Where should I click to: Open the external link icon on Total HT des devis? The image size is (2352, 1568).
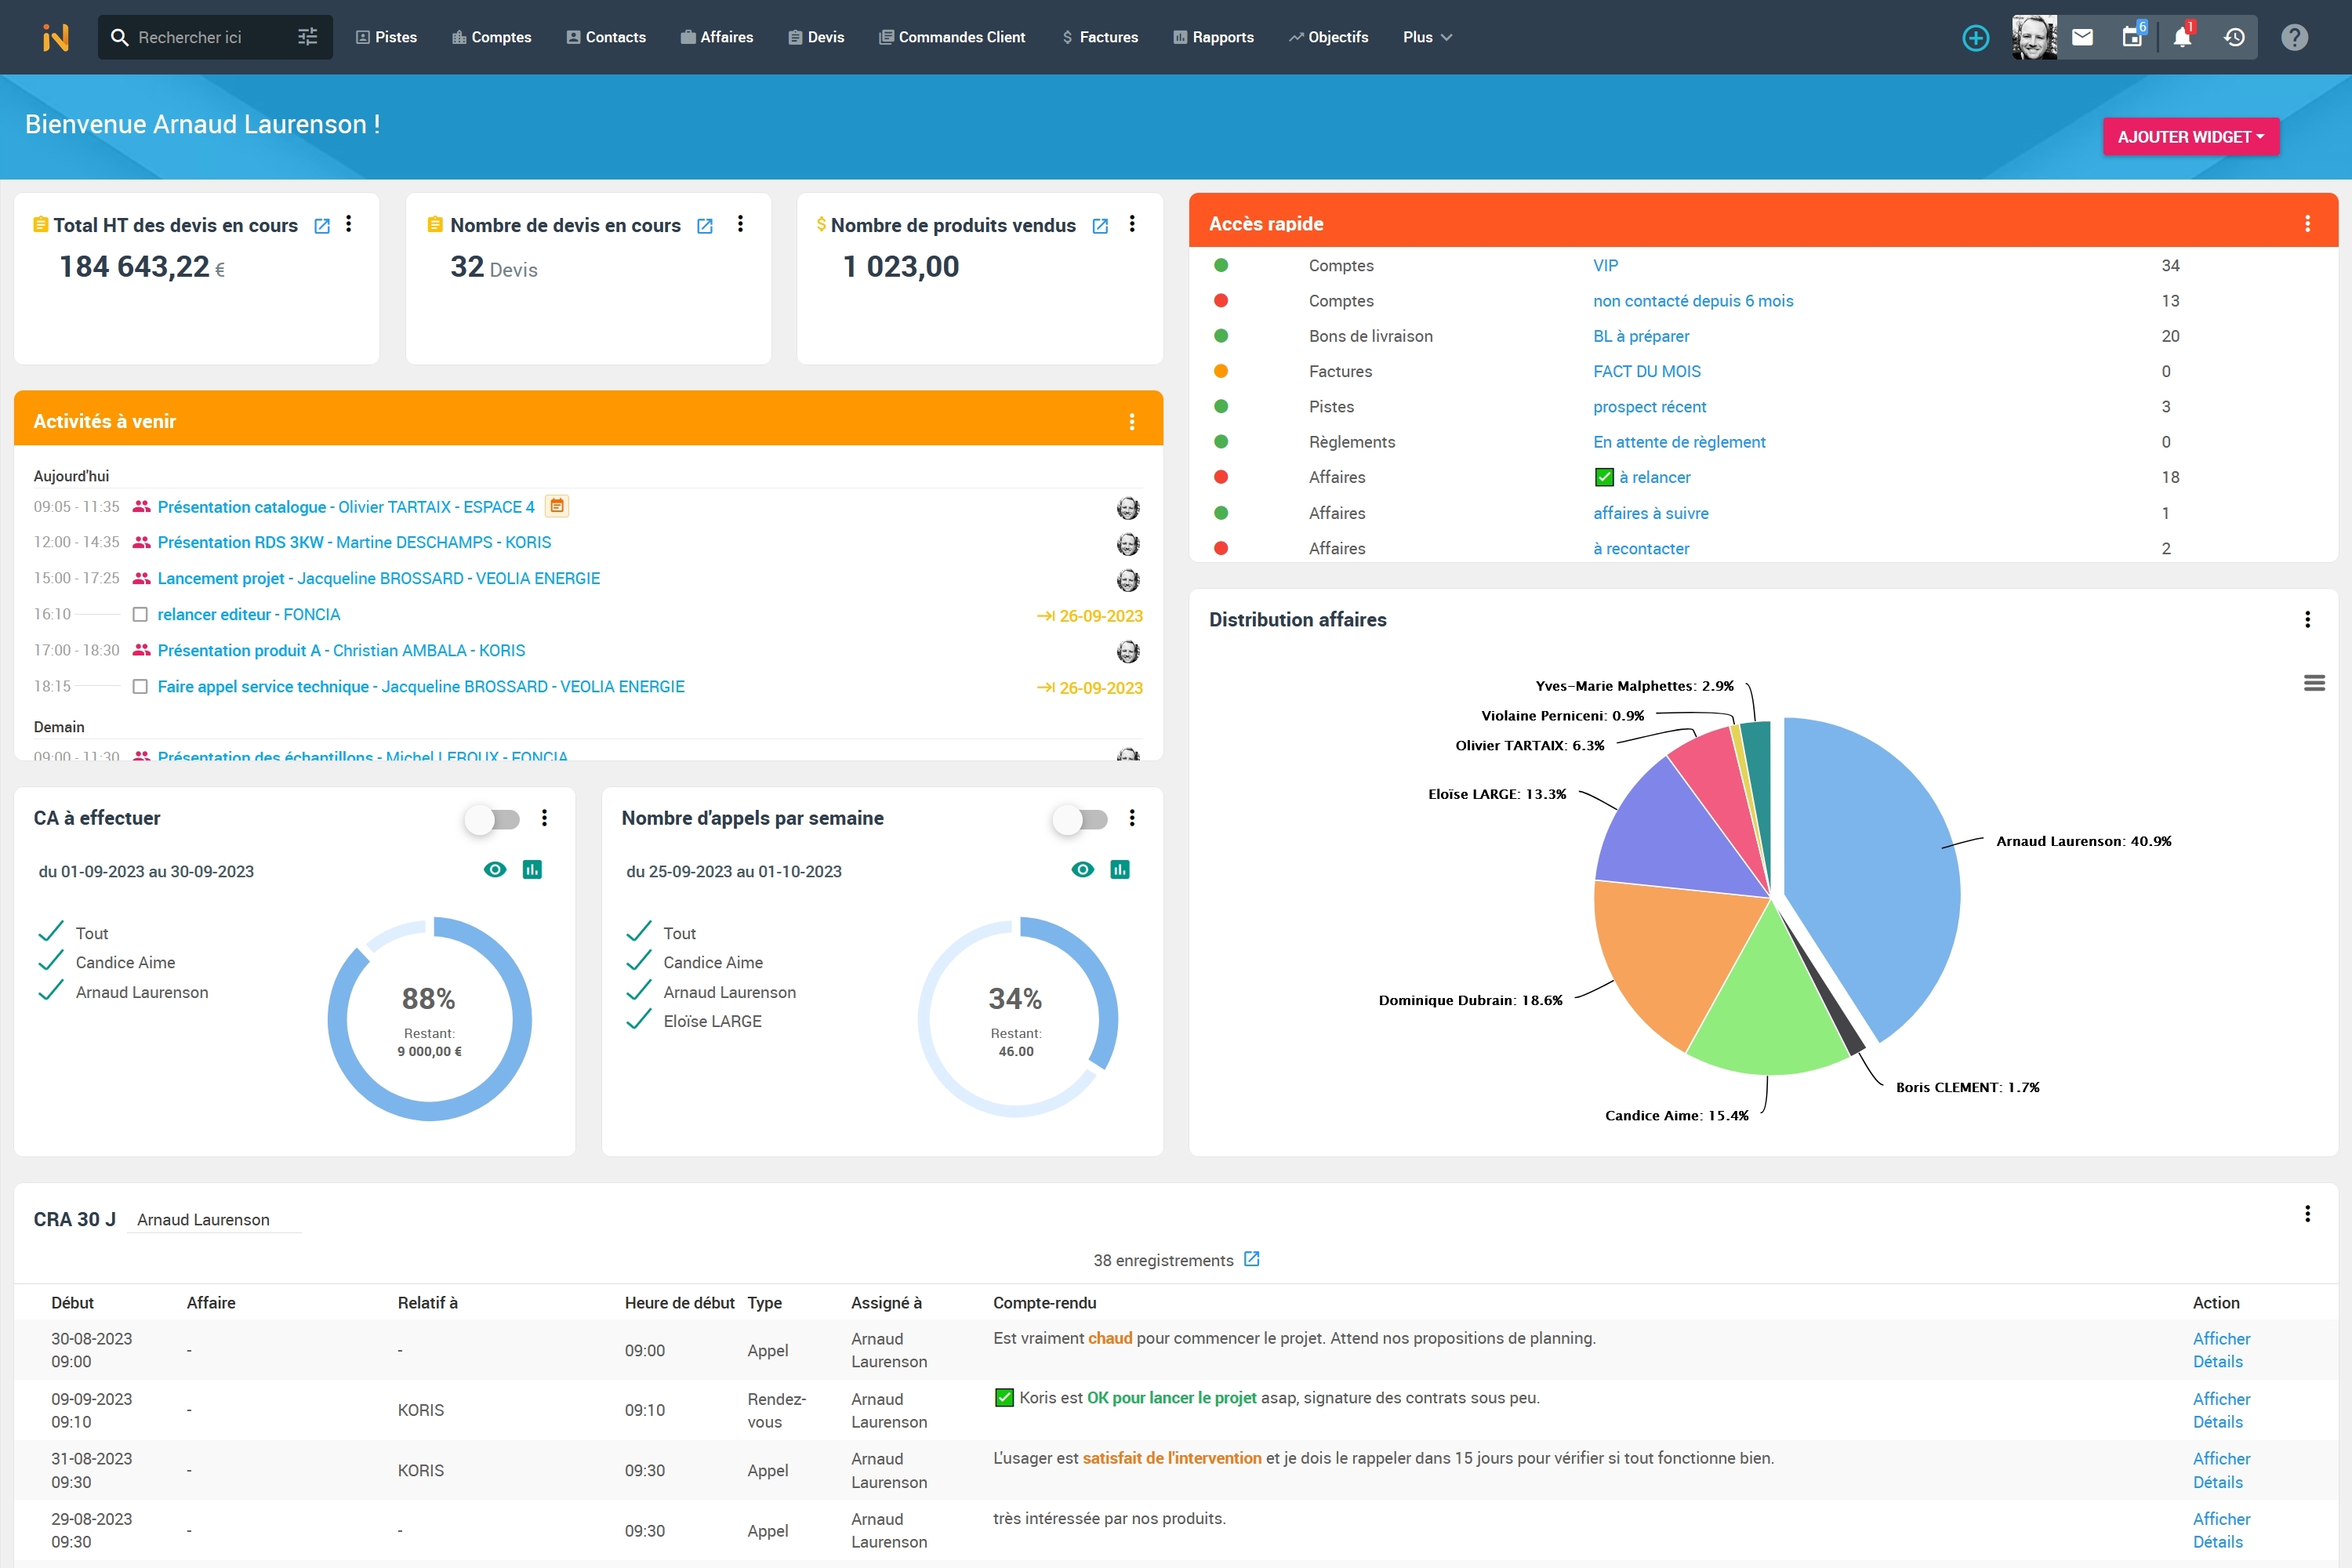coord(321,226)
